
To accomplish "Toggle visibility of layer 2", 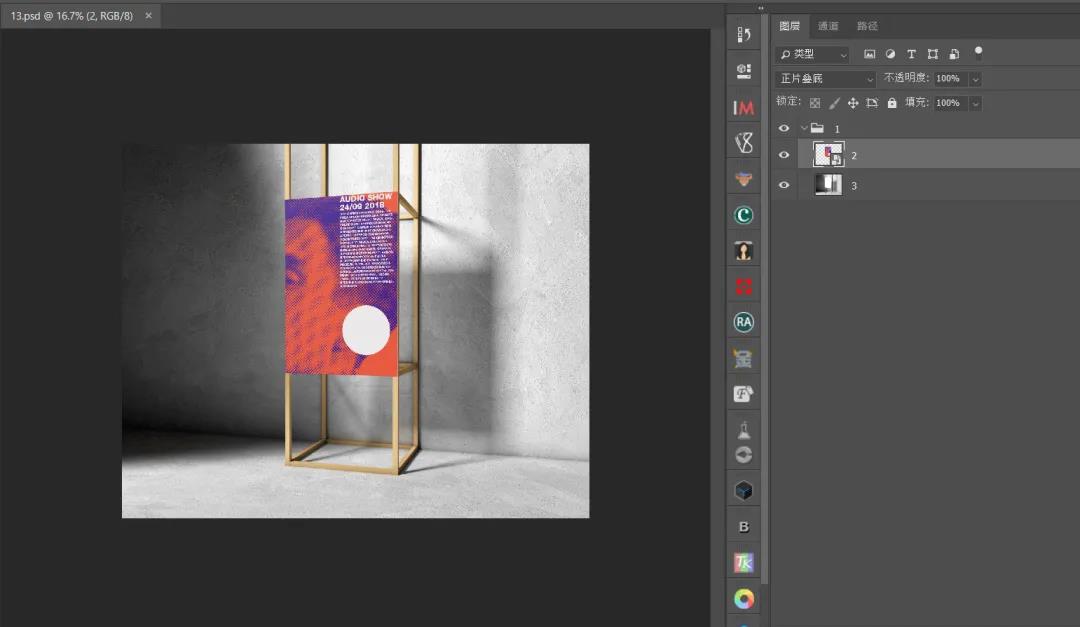I will click(x=784, y=155).
